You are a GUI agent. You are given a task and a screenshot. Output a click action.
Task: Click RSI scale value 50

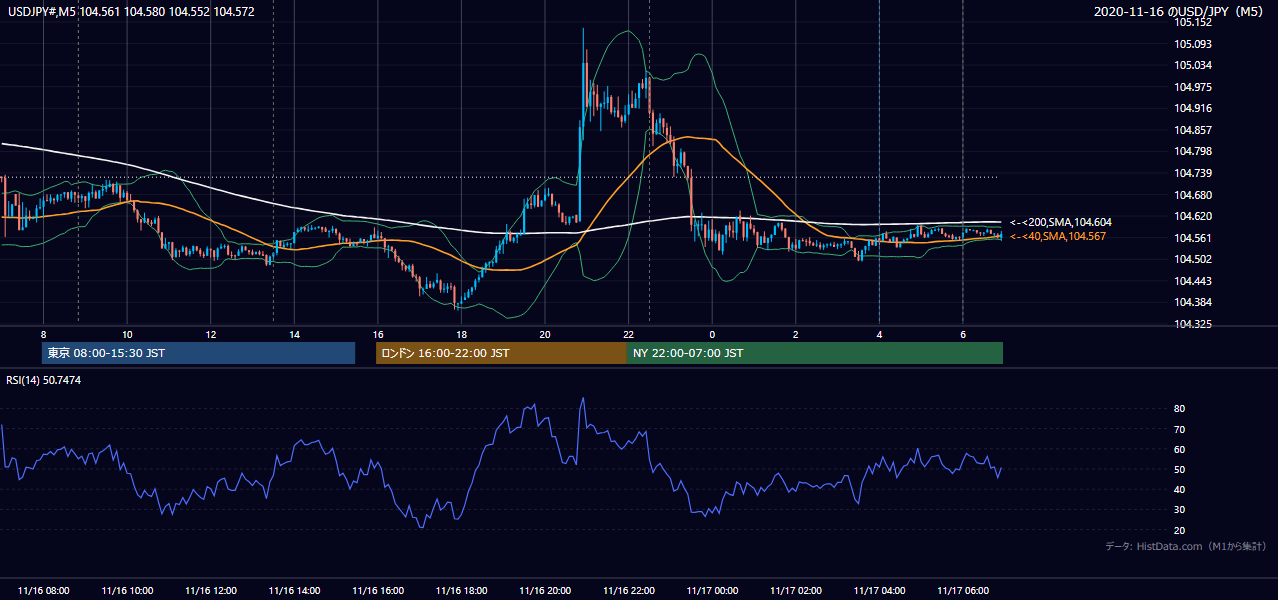tap(1180, 469)
